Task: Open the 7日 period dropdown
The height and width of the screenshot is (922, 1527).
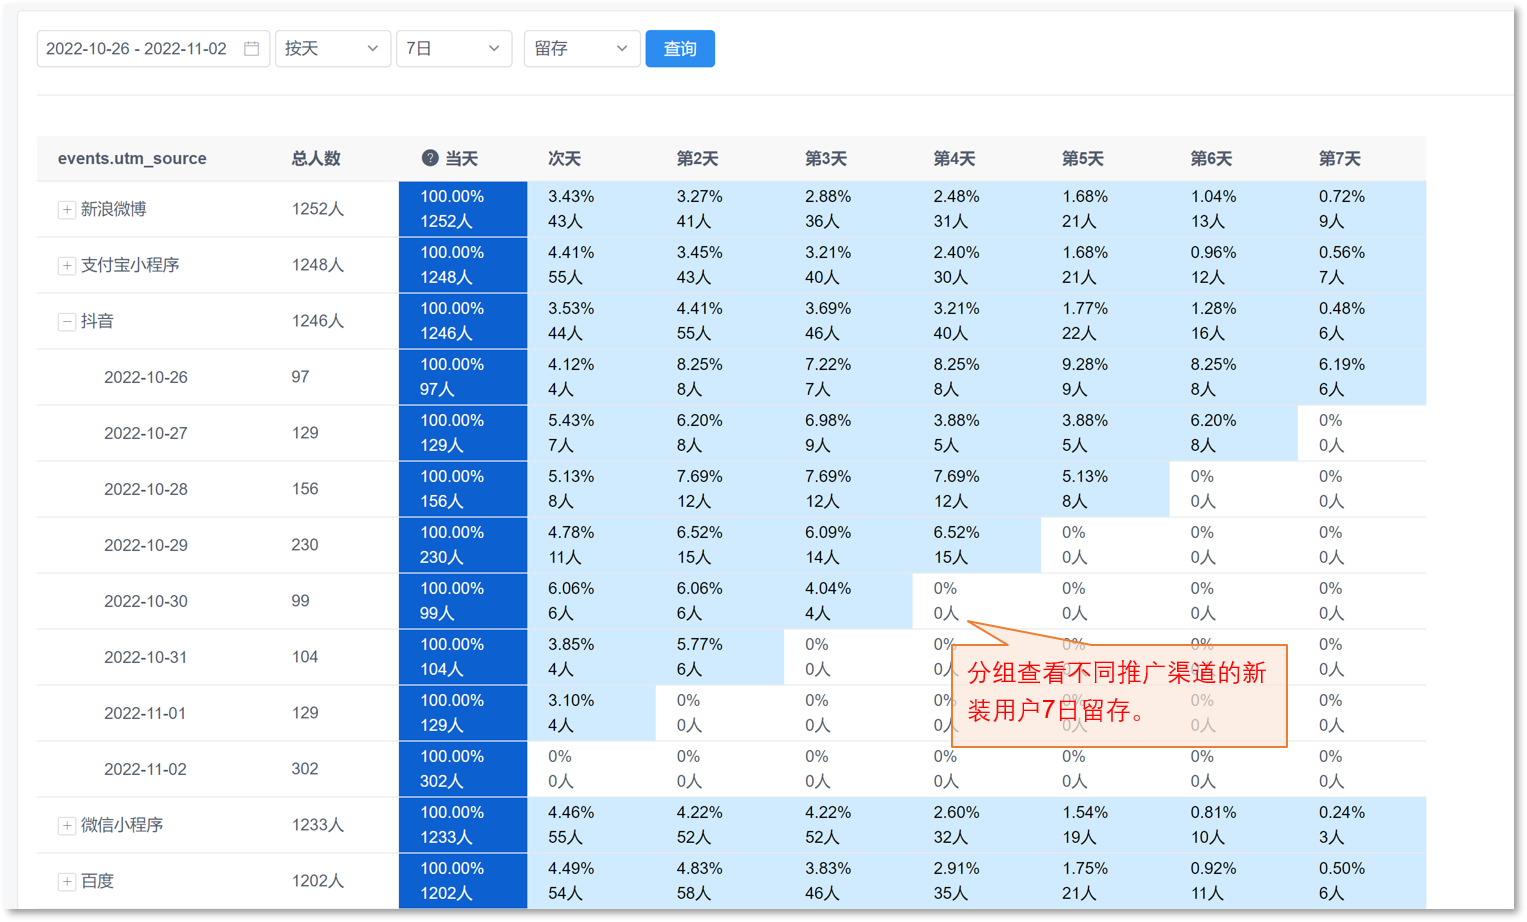Action: tap(453, 49)
